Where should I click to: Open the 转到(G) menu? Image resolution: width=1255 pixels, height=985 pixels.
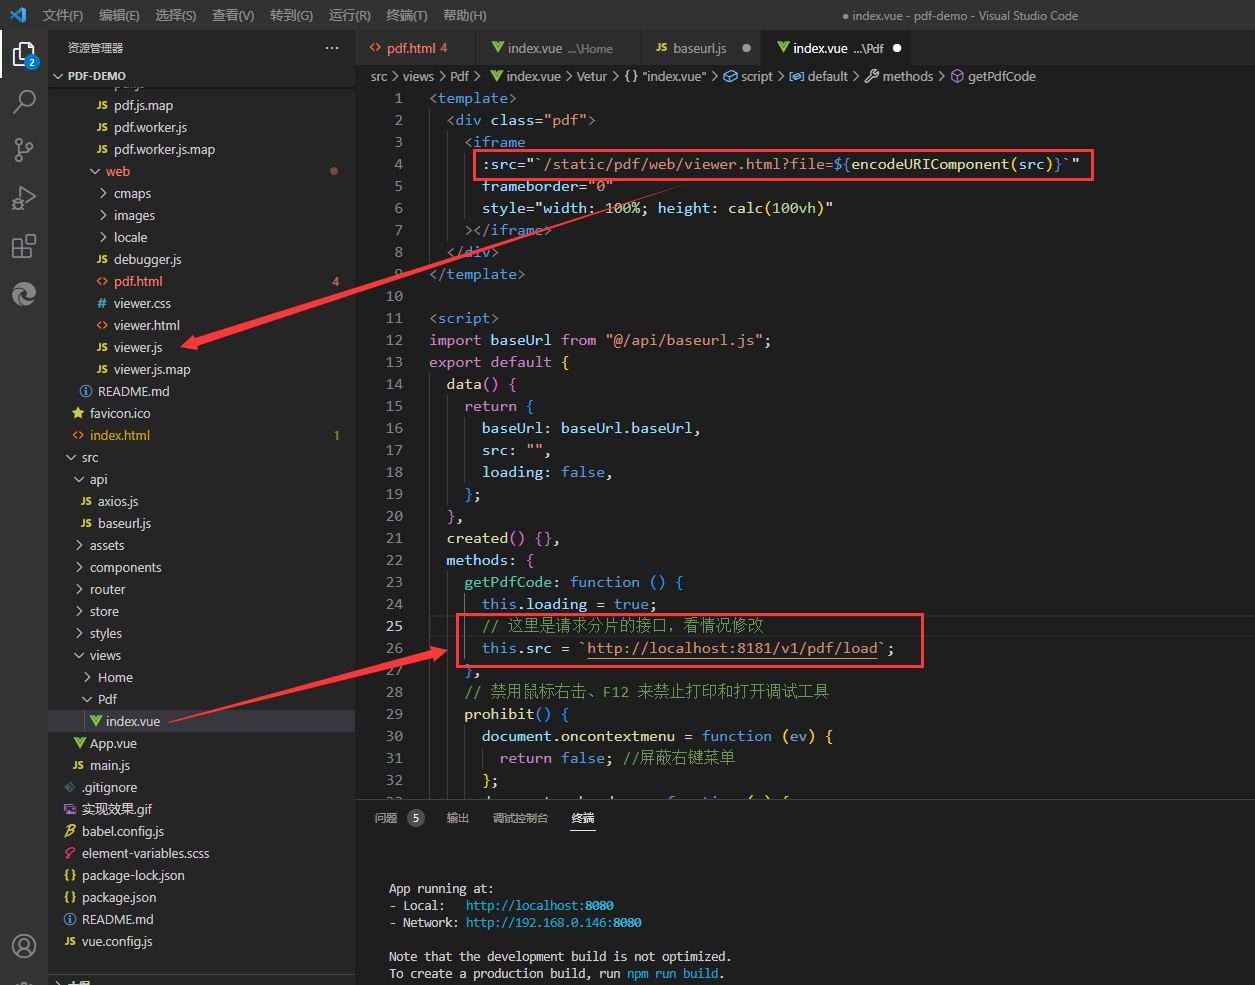[x=291, y=15]
